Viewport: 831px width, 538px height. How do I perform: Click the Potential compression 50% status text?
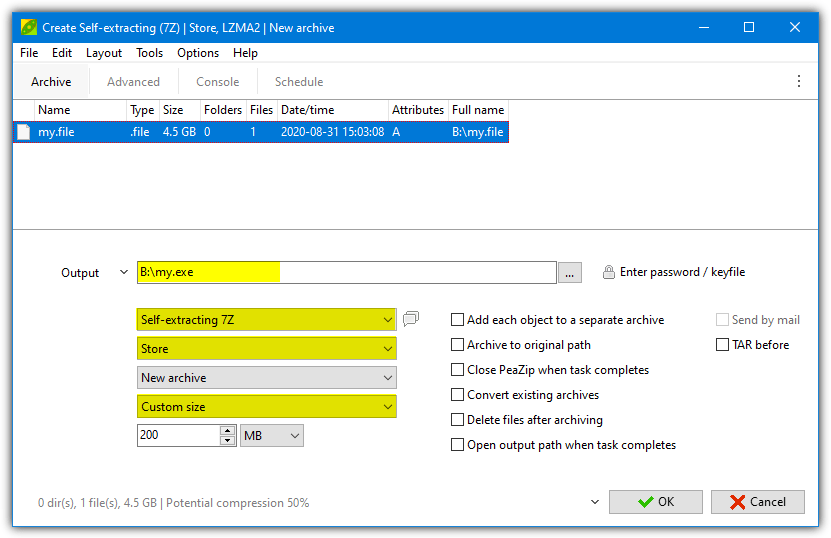click(x=237, y=502)
